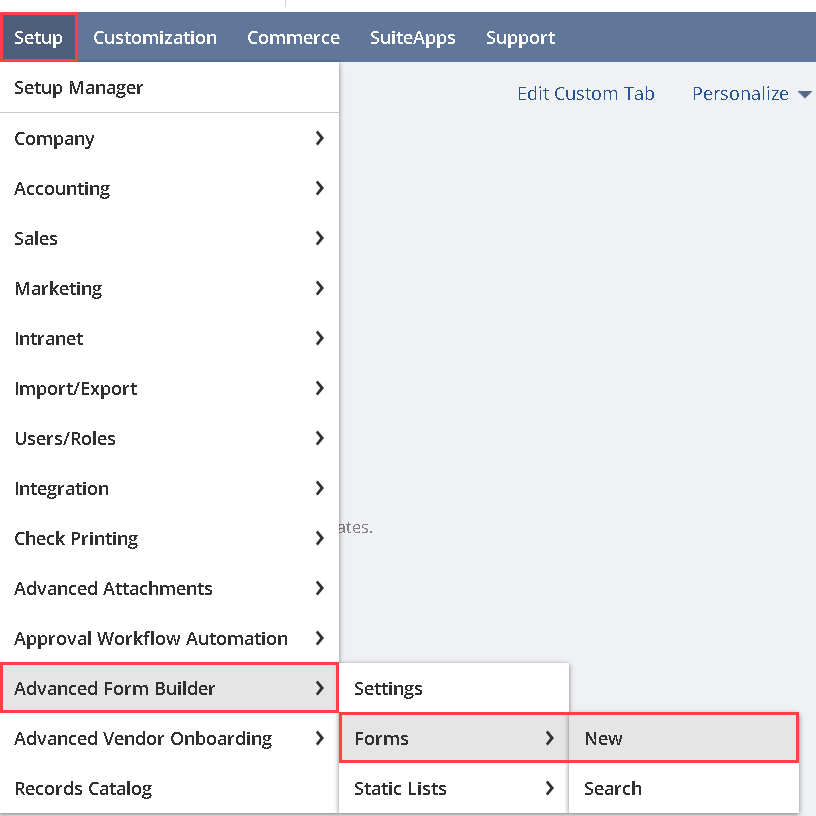Click the Edit Custom Tab link
This screenshot has width=816, height=816.
(x=585, y=94)
